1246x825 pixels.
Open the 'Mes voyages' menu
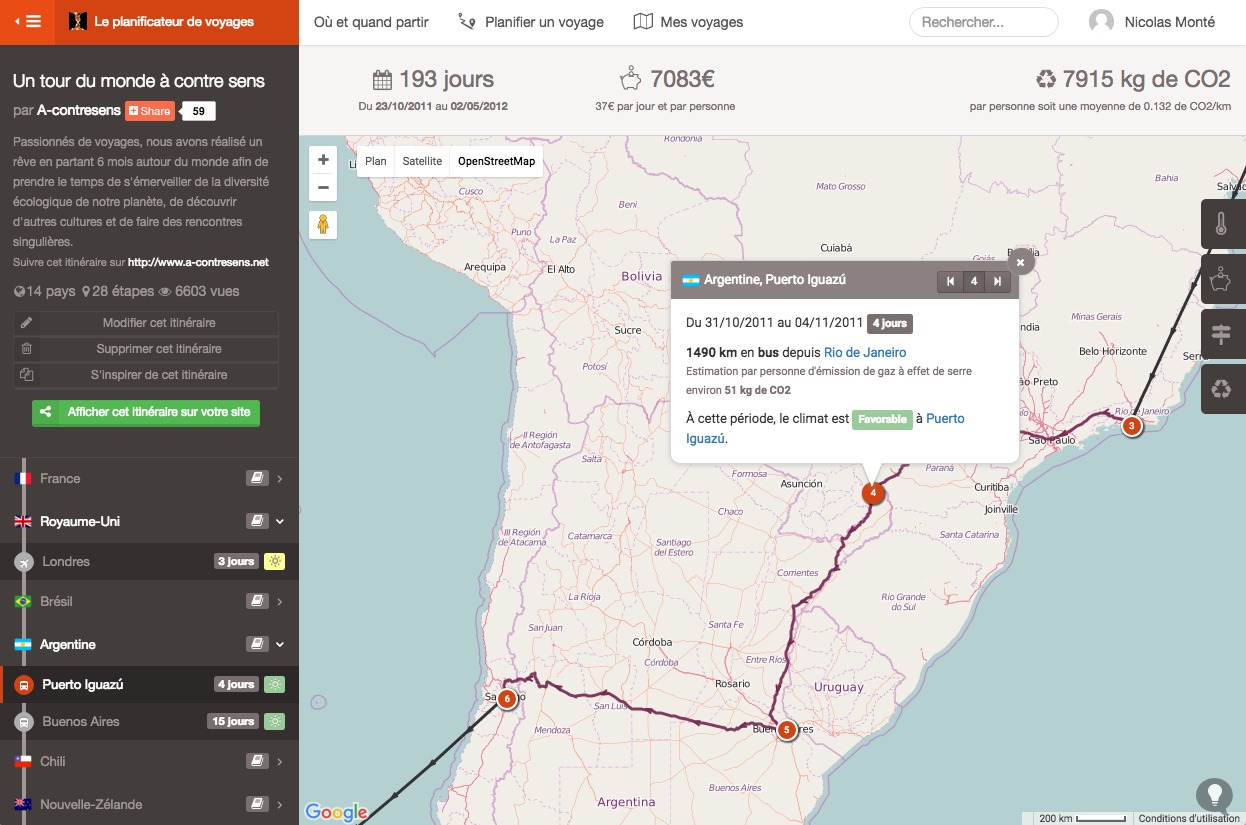(x=689, y=22)
